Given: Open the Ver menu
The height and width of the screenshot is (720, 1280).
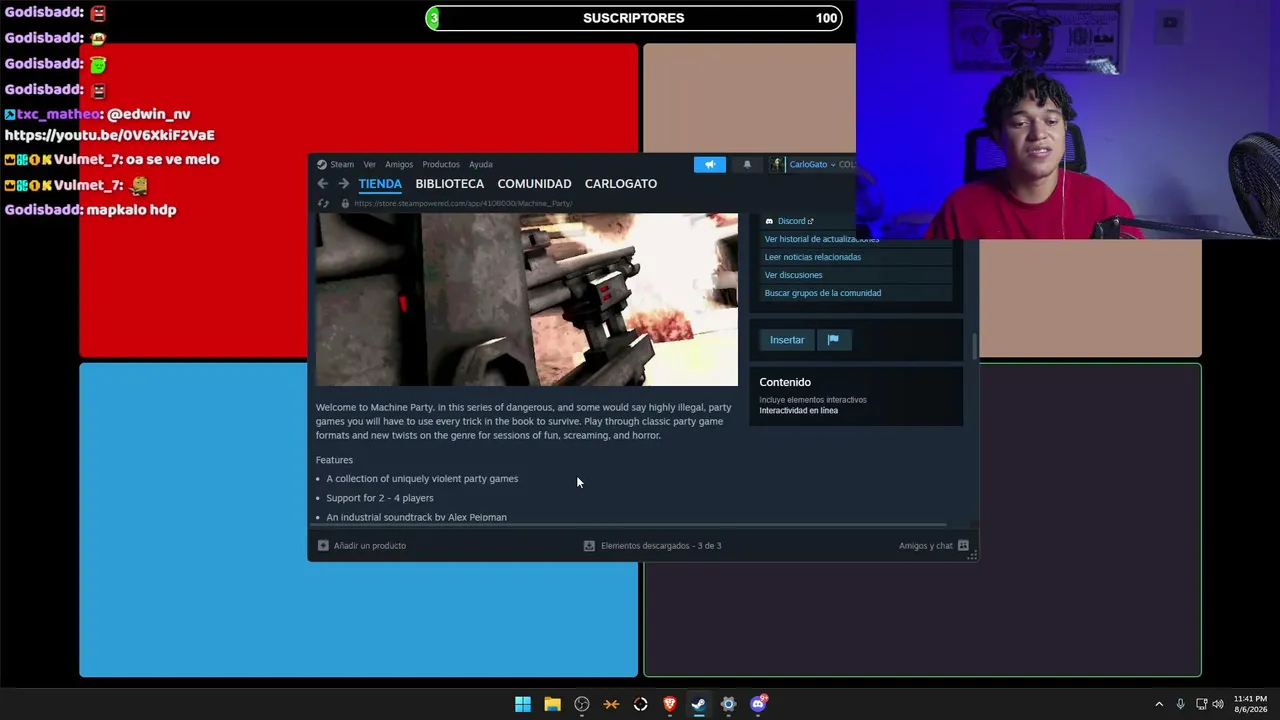Looking at the screenshot, I should (369, 165).
